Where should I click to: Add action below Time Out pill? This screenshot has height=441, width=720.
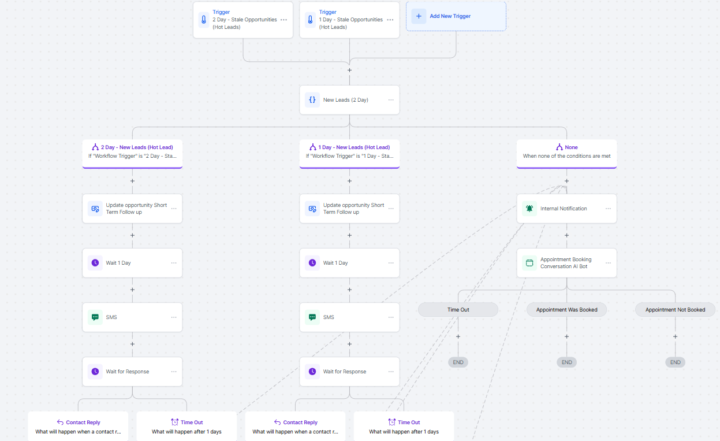[x=458, y=337]
